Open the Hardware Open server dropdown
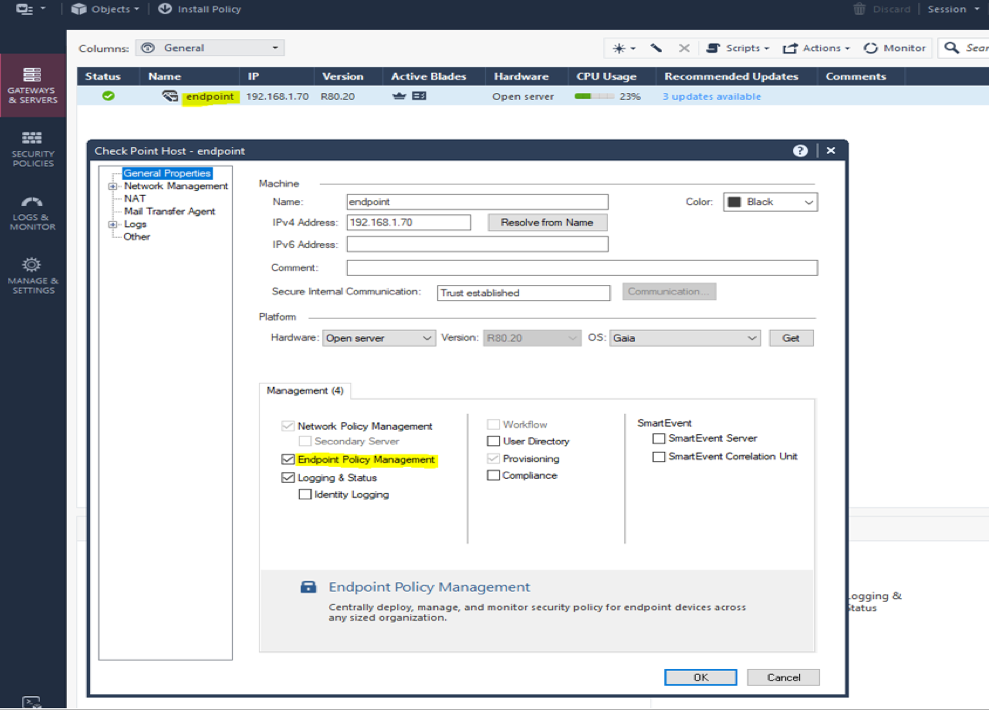Screen dimensions: 989x710 click(378, 338)
